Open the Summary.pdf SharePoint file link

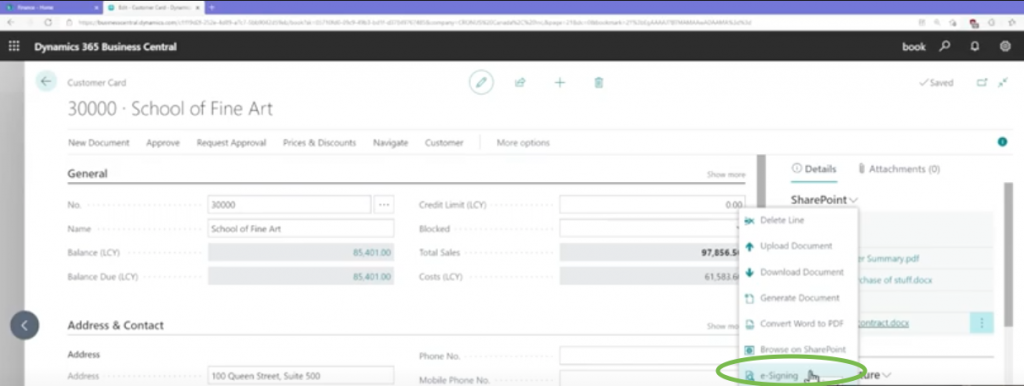pyautogui.click(x=889, y=259)
